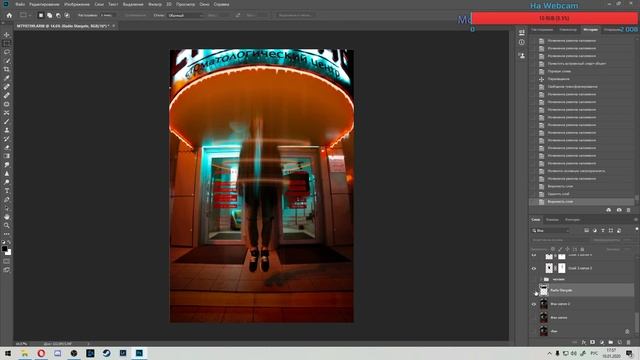Open the Style dropdown in options bar
The width and height of the screenshot is (640, 360).
click(x=185, y=15)
